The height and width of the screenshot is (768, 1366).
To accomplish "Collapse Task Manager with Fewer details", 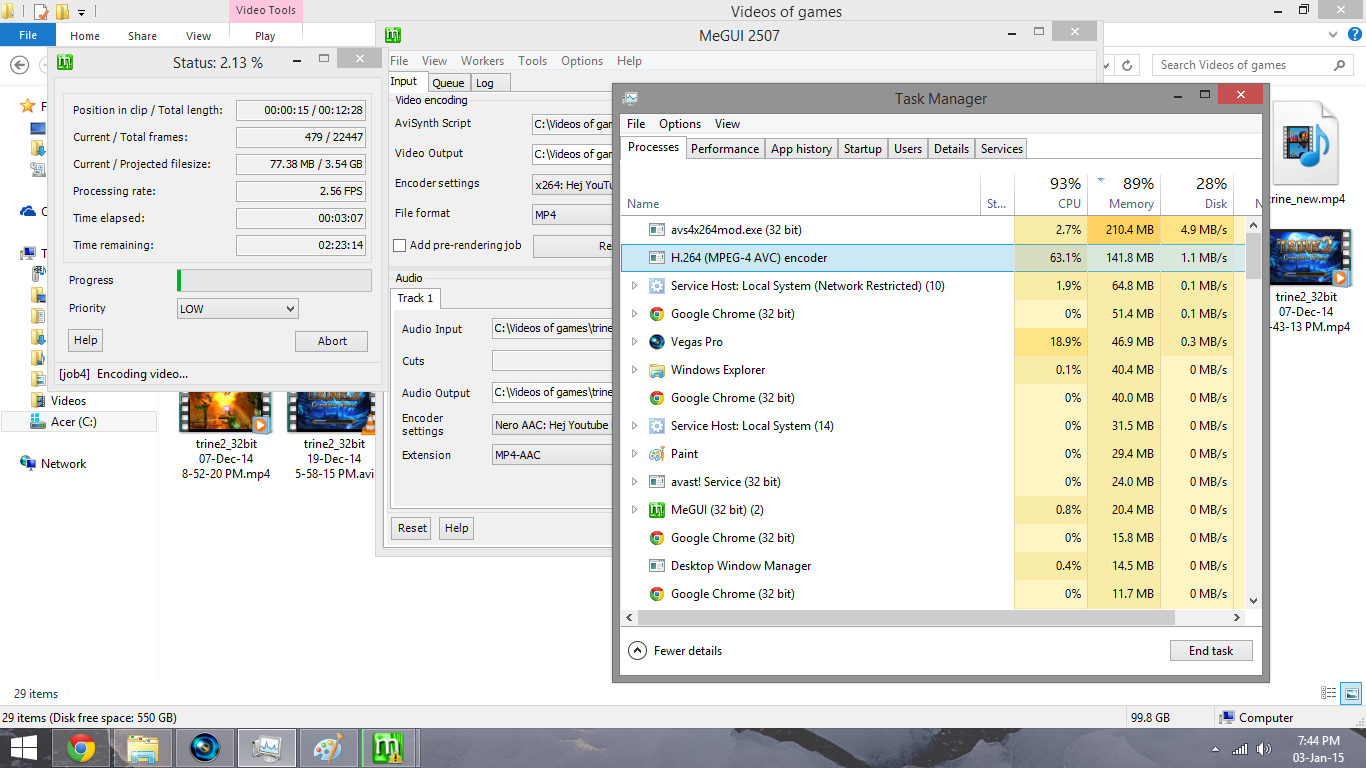I will tap(675, 651).
